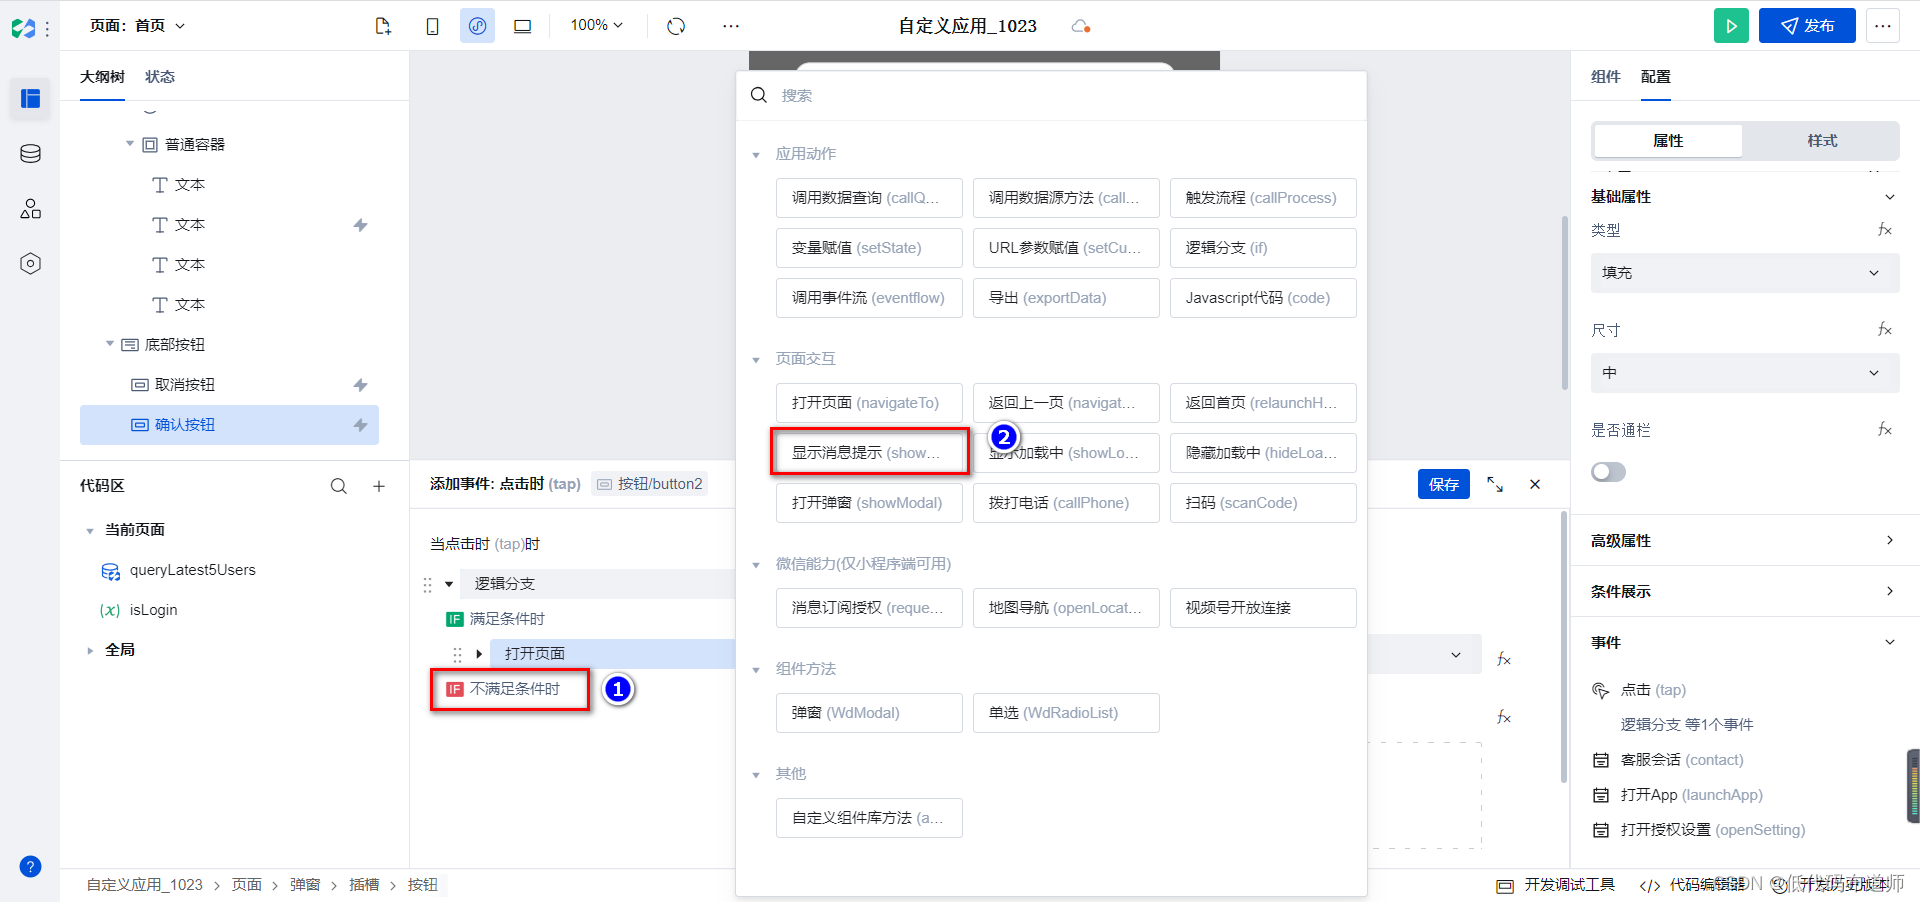
Task: Click fx binding icon next to 尺寸
Action: (1885, 330)
